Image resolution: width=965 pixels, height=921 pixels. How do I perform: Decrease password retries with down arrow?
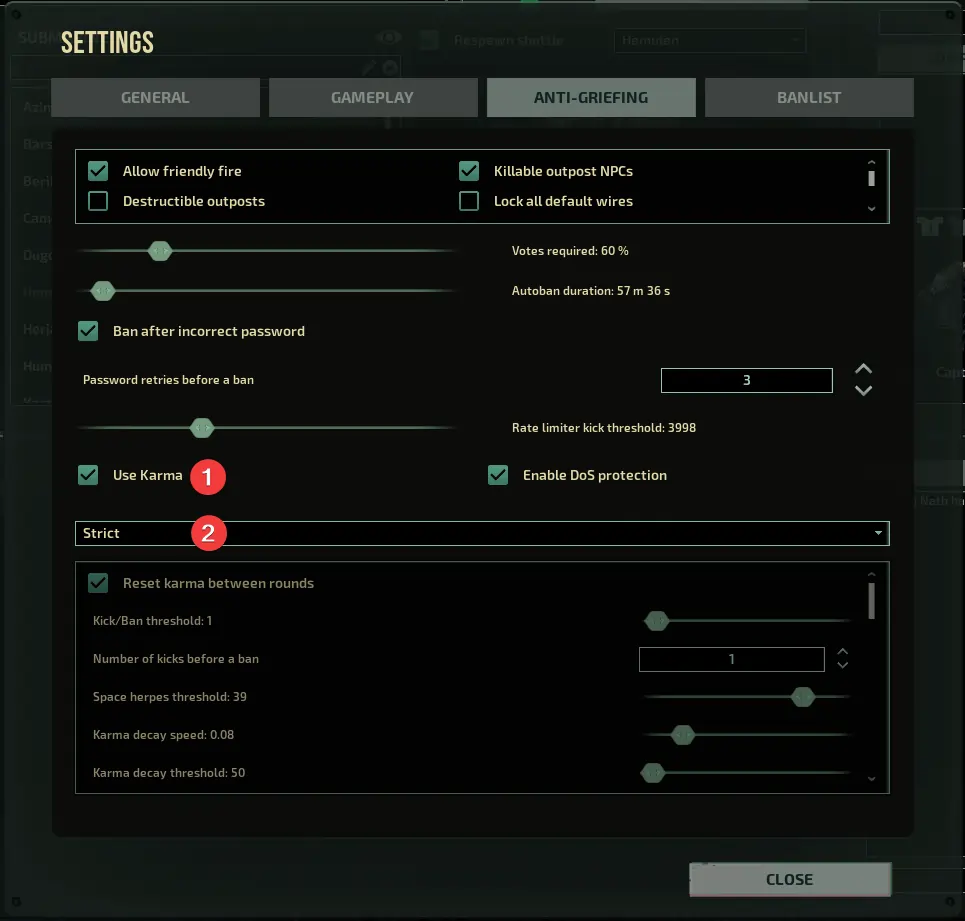[863, 391]
